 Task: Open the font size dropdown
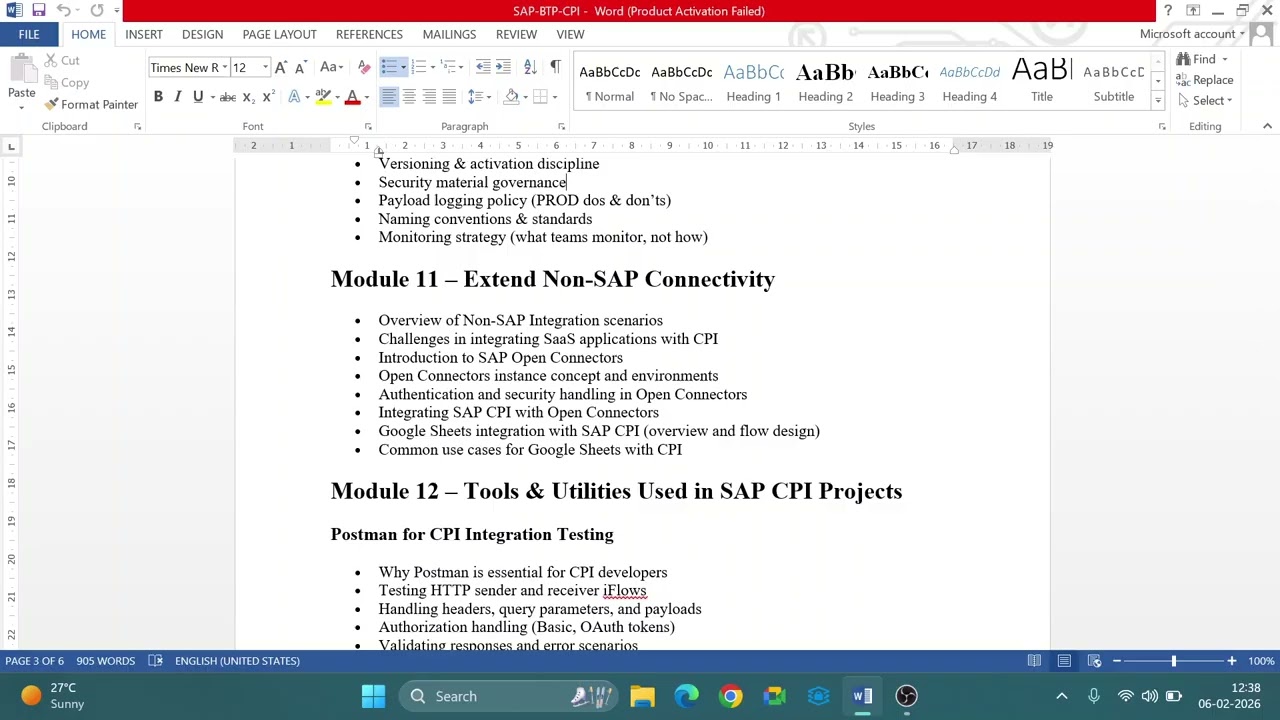tap(265, 67)
